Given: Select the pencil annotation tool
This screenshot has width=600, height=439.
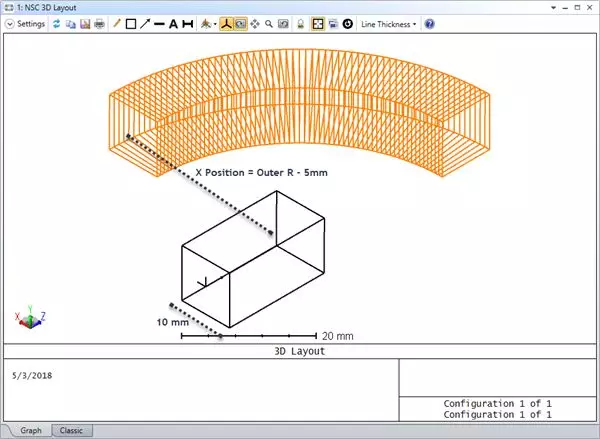Looking at the screenshot, I should [x=117, y=23].
